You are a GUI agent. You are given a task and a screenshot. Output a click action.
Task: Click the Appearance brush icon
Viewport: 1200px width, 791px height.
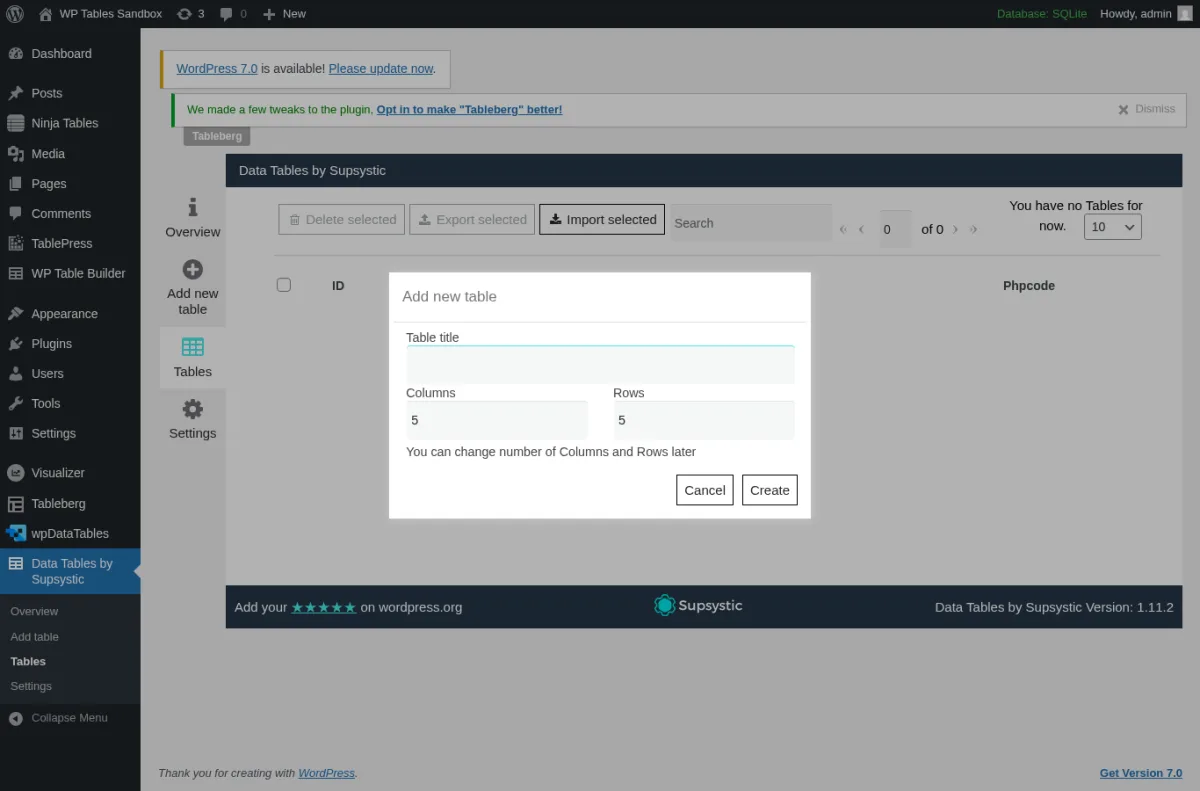[x=15, y=314]
